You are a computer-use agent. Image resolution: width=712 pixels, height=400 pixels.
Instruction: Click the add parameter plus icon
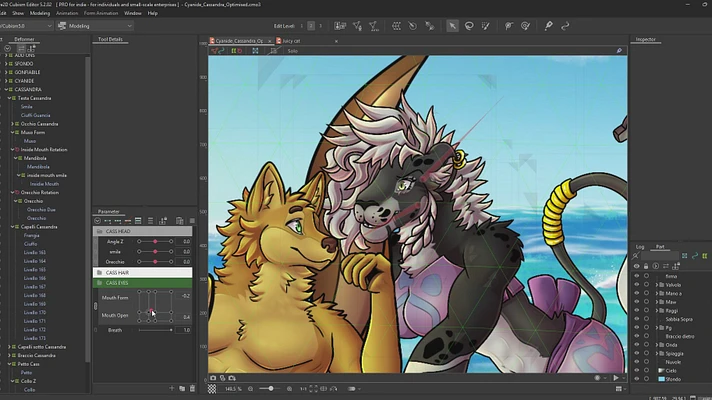pyautogui.click(x=172, y=388)
